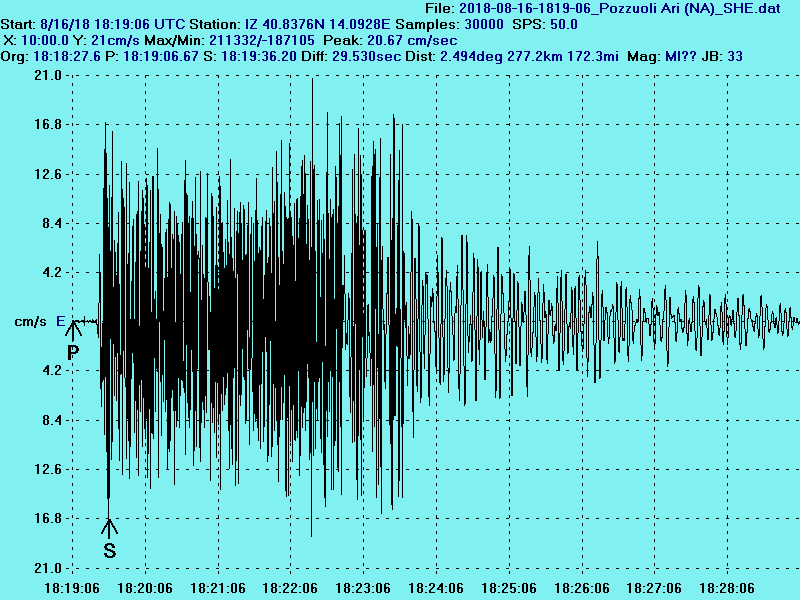The height and width of the screenshot is (600, 800).
Task: Click the magnitude value Ml??
Action: pos(681,57)
